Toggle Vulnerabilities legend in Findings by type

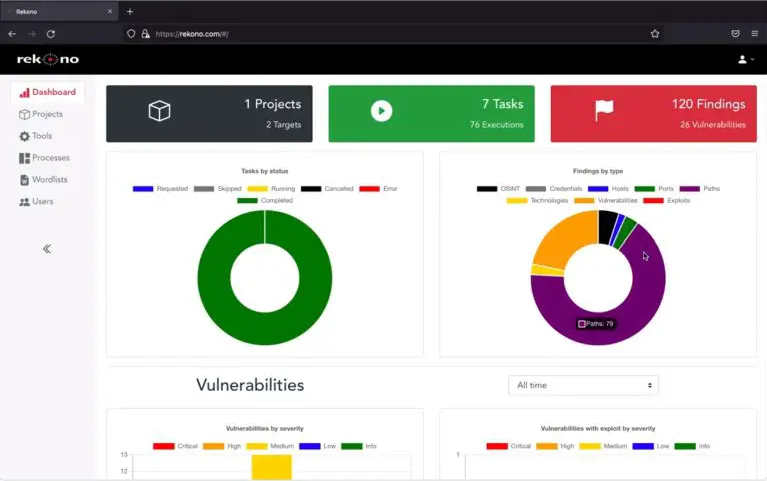point(606,201)
